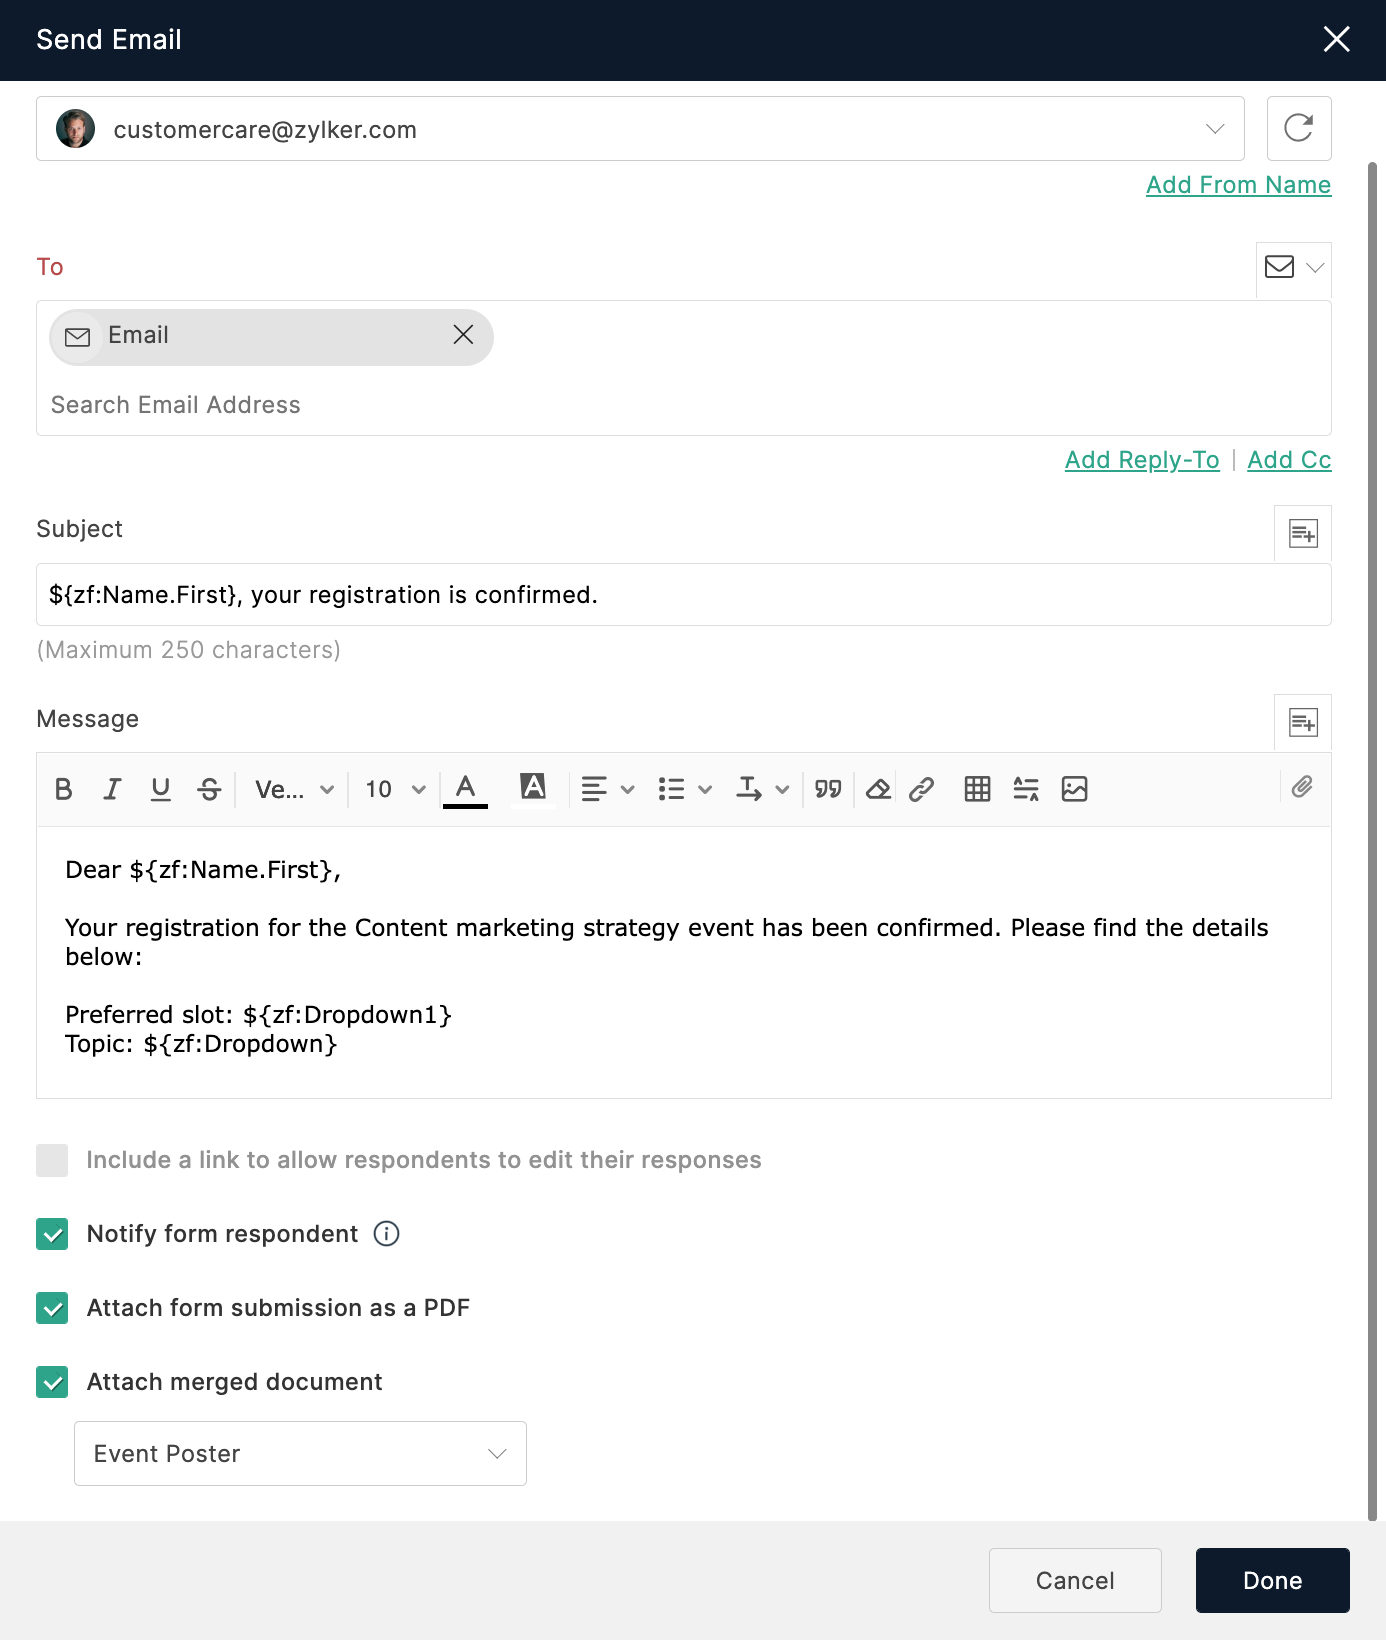Attach a file with the paperclip icon

(1302, 787)
